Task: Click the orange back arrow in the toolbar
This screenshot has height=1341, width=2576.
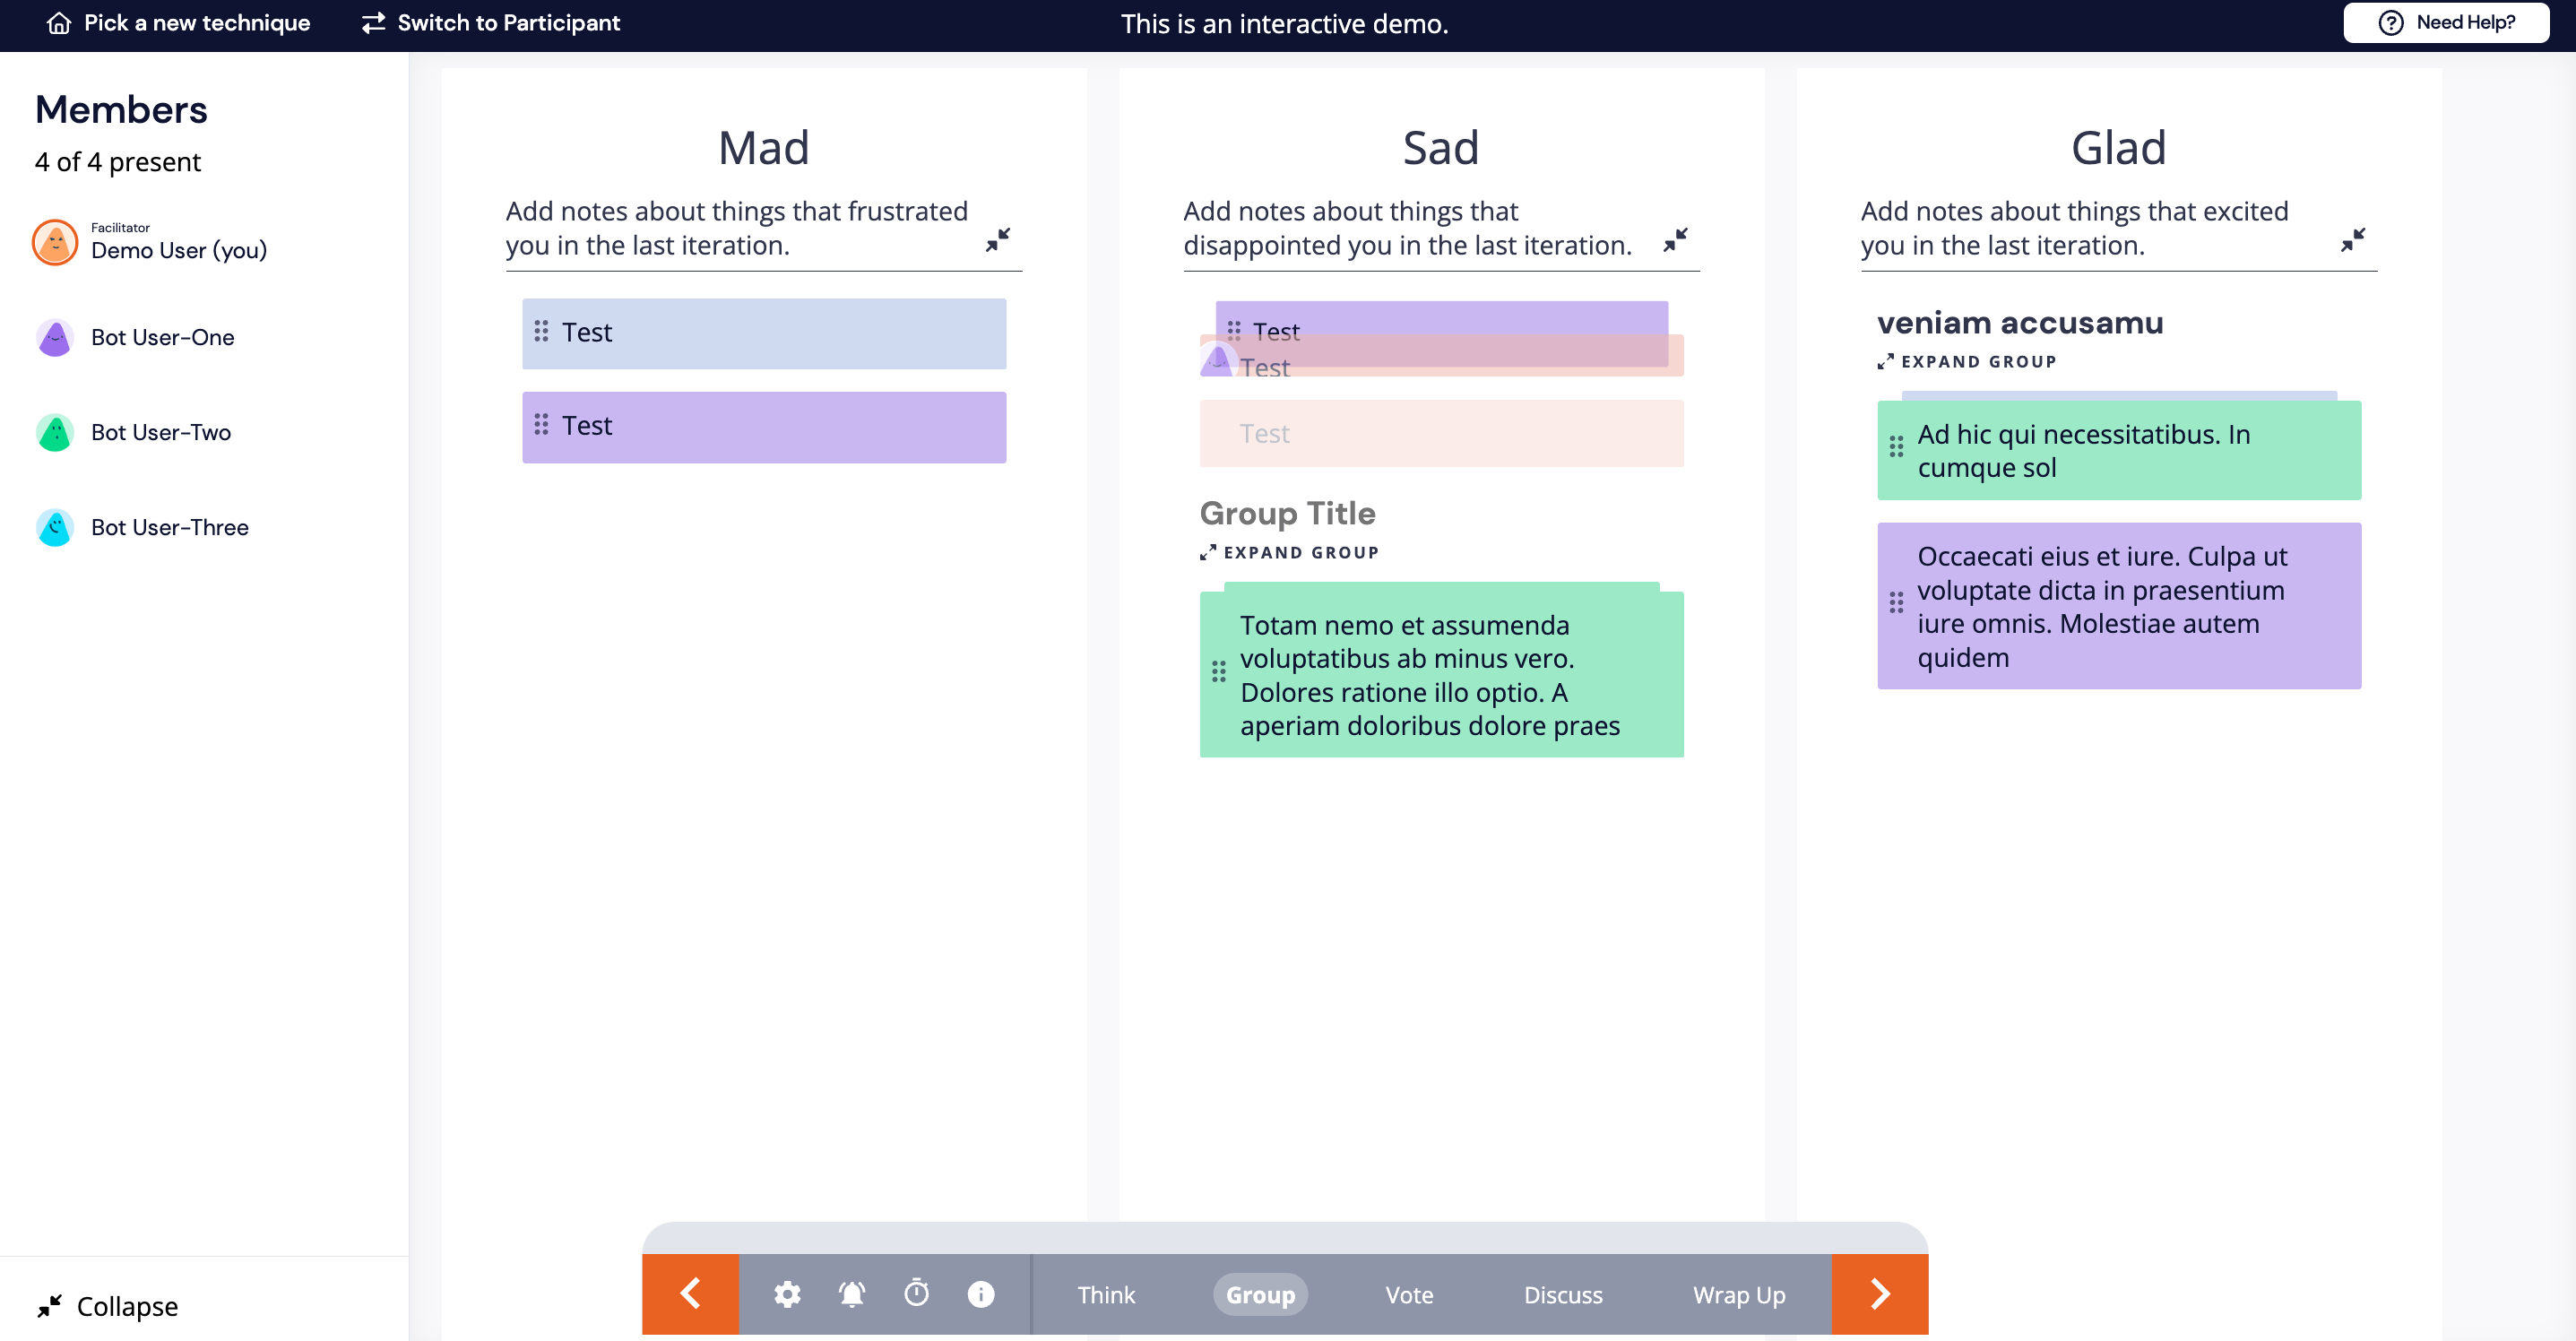Action: [x=690, y=1293]
